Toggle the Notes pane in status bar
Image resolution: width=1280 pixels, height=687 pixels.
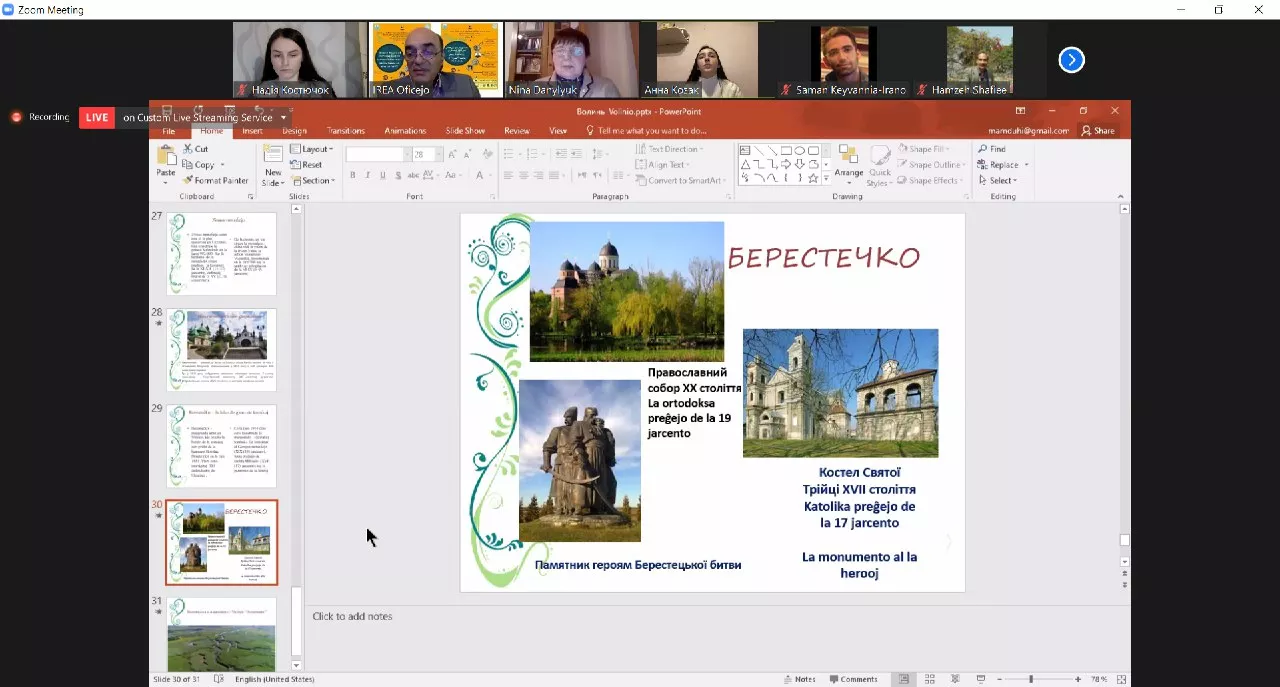tap(800, 679)
